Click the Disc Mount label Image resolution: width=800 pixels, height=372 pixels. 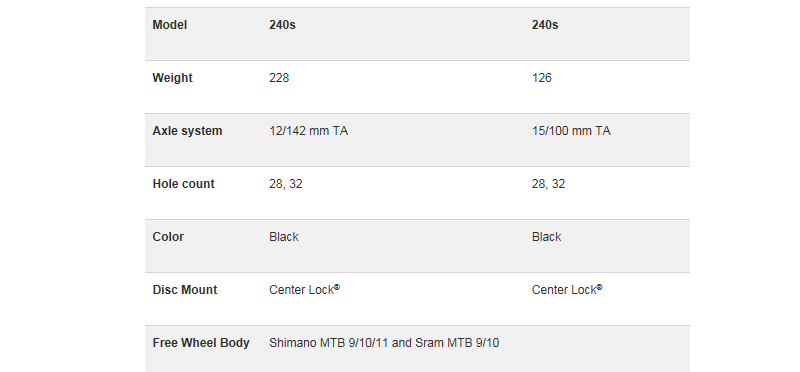point(185,290)
